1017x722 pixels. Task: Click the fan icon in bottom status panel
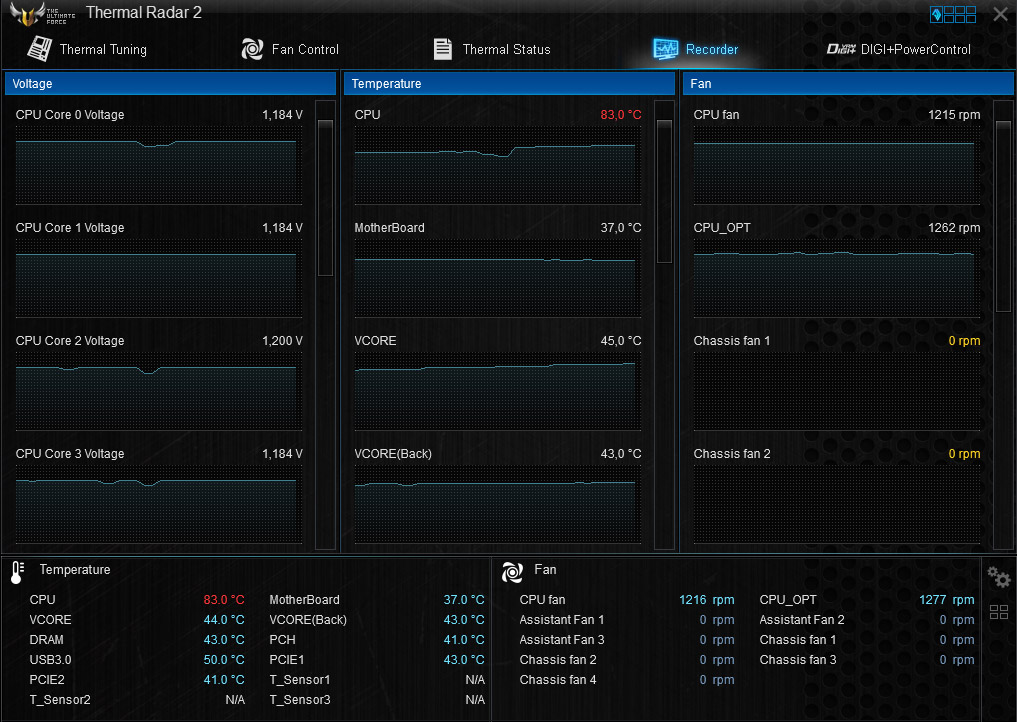[x=512, y=572]
